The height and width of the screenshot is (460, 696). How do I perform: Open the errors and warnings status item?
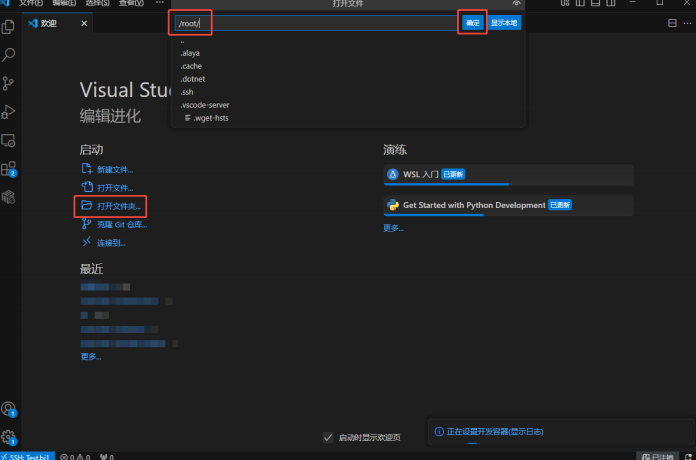(x=75, y=456)
